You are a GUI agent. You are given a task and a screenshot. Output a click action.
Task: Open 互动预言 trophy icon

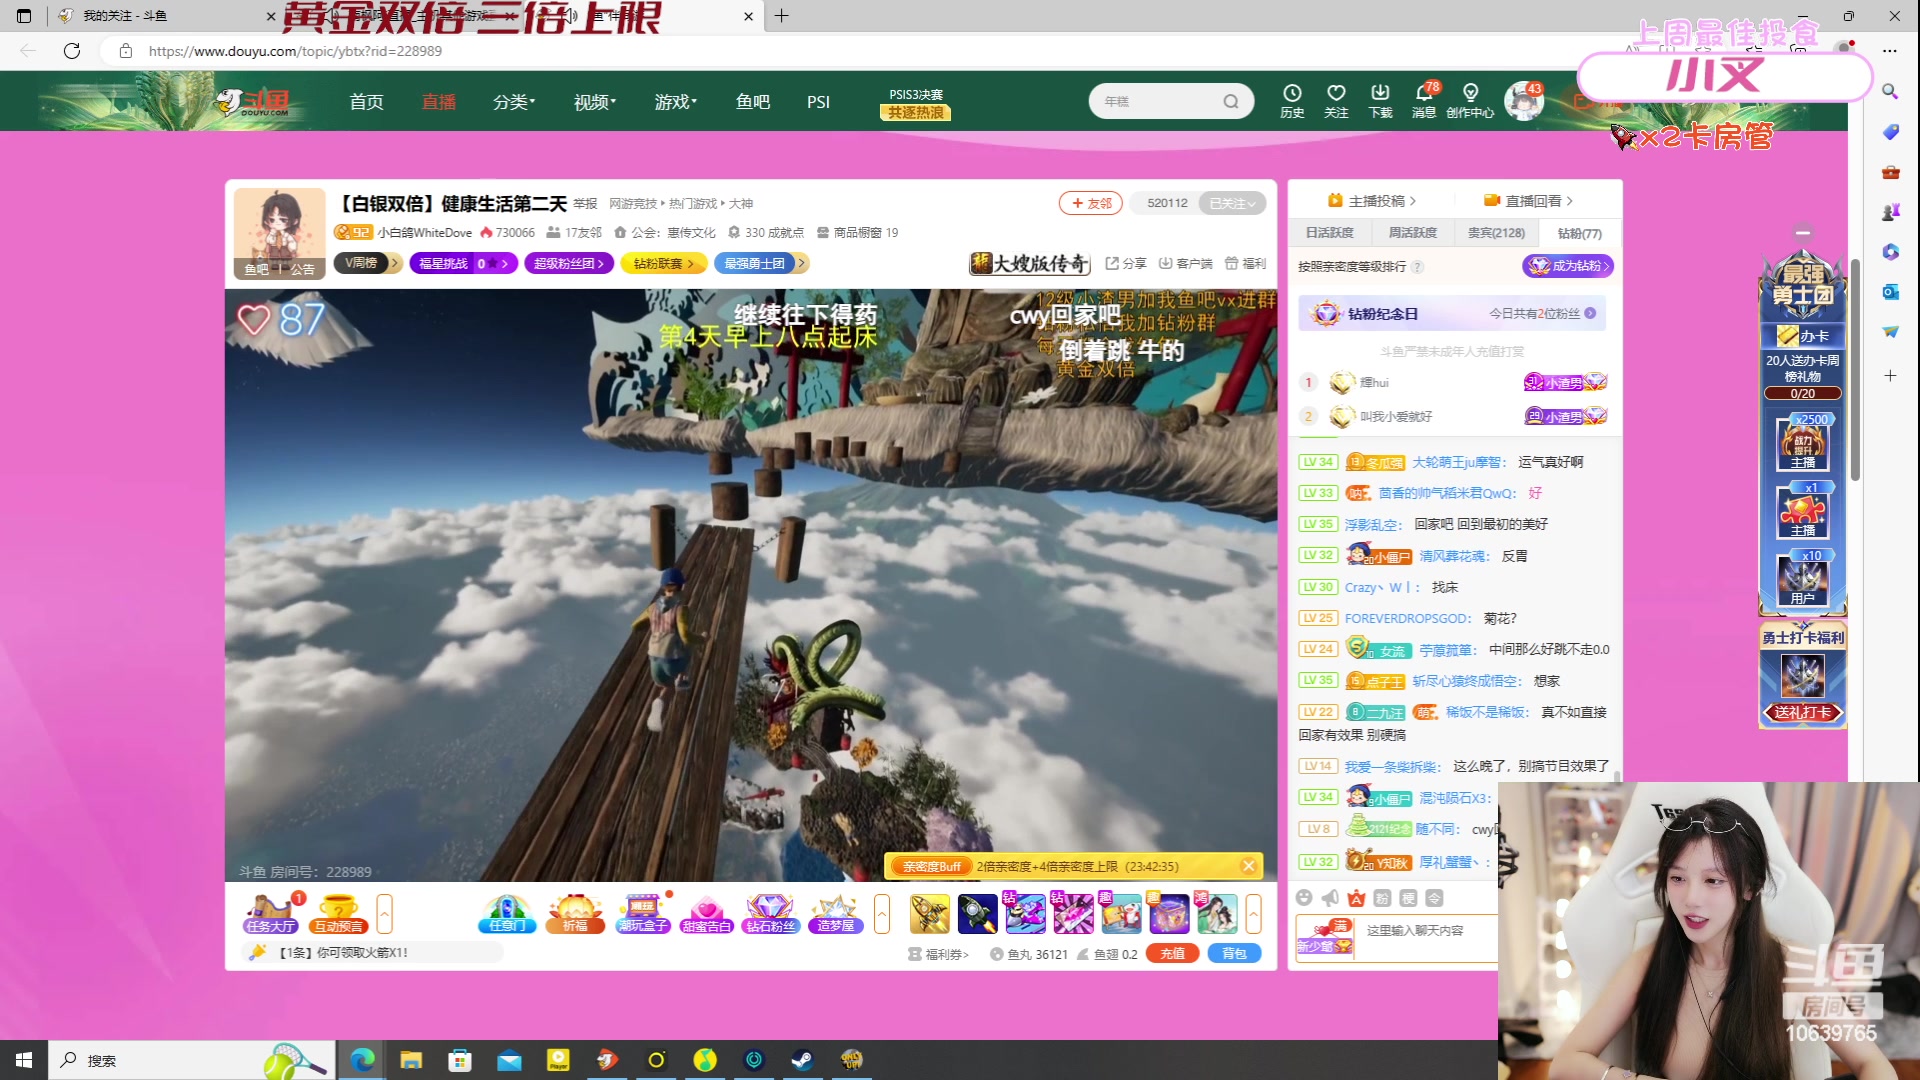[339, 914]
